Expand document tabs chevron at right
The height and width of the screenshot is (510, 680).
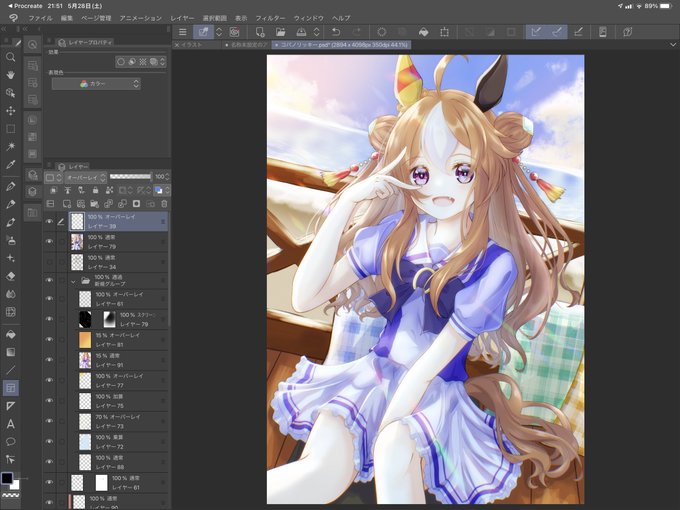coord(673,45)
